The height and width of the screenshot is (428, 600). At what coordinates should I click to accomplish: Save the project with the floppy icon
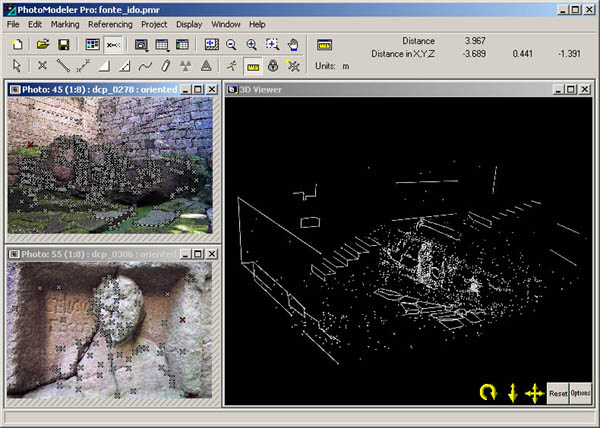point(64,45)
